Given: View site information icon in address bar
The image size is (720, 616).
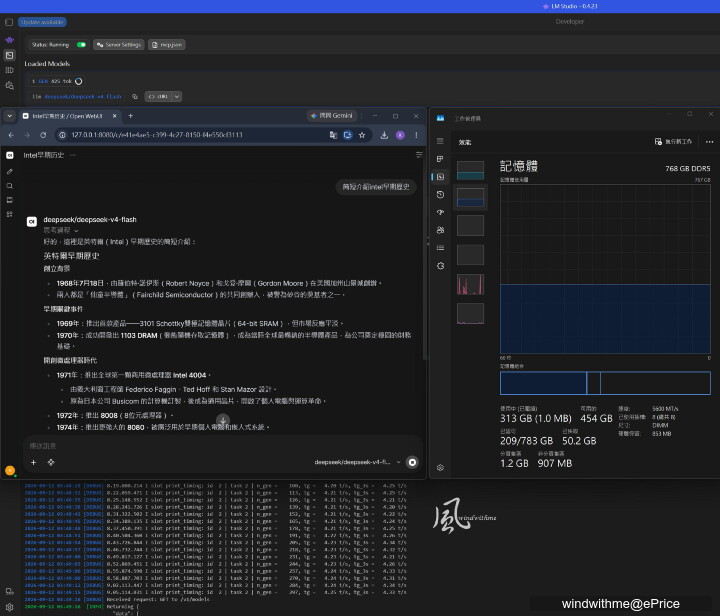Looking at the screenshot, I should click(x=62, y=135).
